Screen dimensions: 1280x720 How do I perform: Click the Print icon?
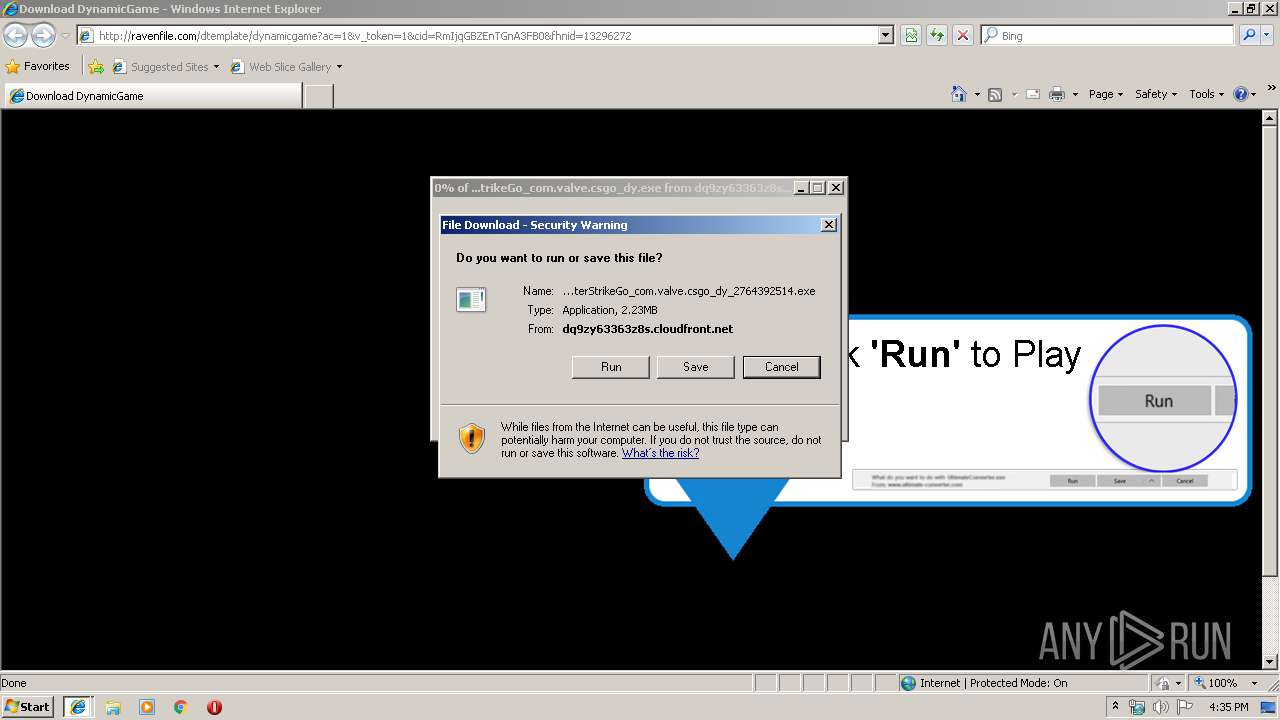pos(1057,94)
